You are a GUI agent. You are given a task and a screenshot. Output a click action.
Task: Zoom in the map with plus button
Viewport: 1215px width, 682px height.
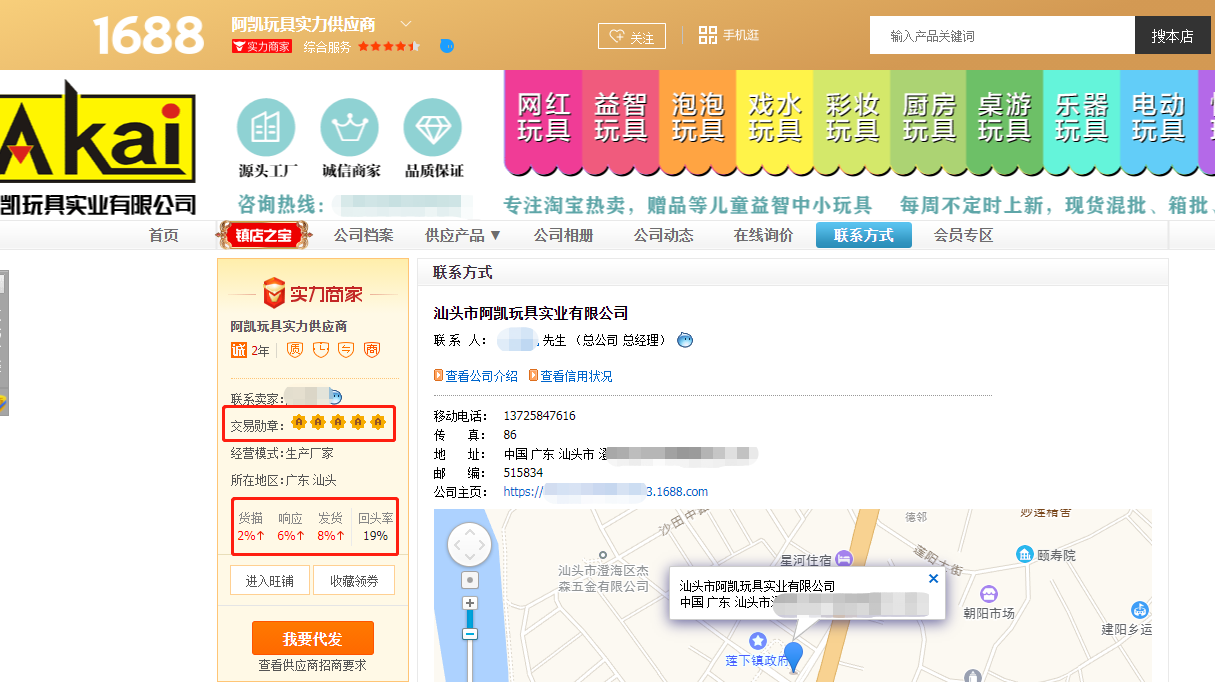pyautogui.click(x=470, y=603)
